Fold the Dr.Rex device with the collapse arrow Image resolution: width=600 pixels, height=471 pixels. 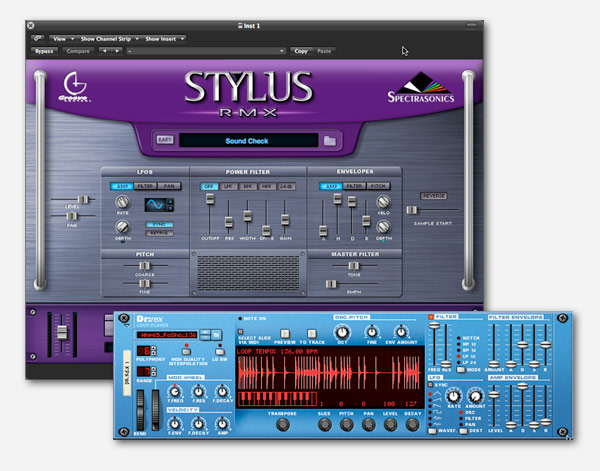point(126,326)
